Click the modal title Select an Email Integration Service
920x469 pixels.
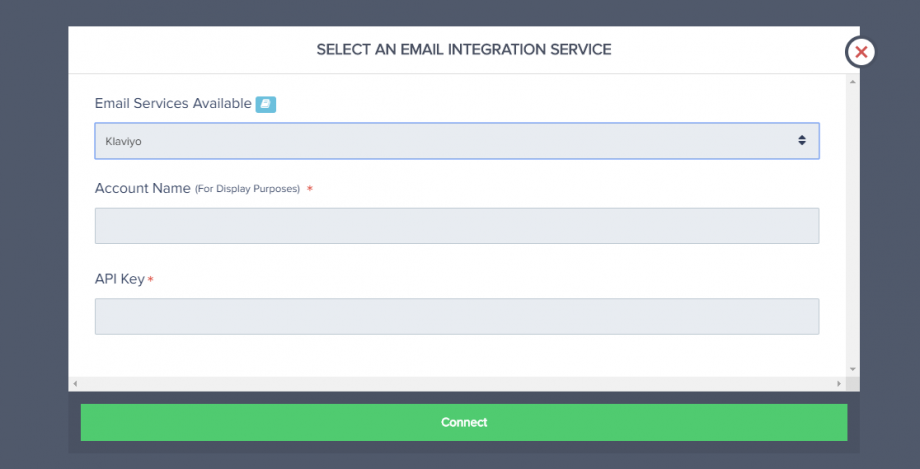tap(464, 49)
